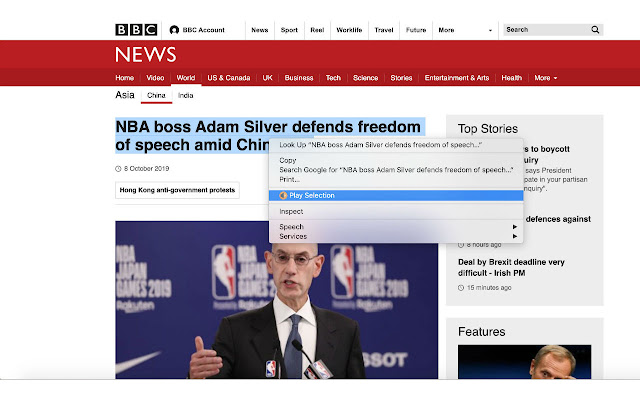
Task: Click the NEWS banner logo
Action: pos(146,54)
